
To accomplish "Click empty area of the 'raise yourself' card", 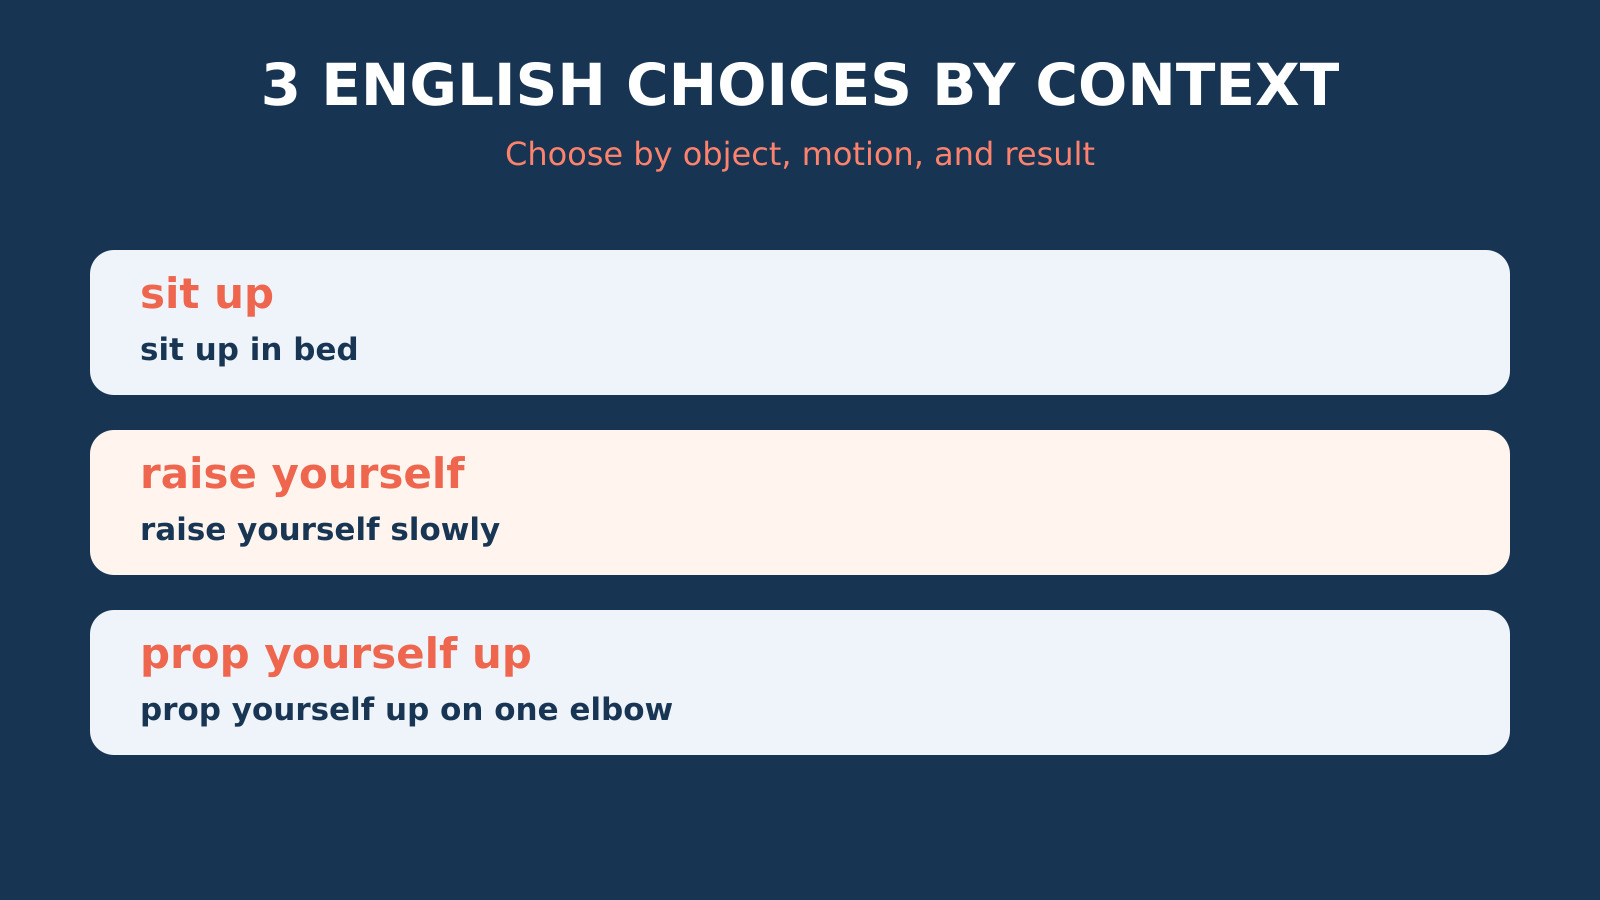I will tap(1000, 502).
